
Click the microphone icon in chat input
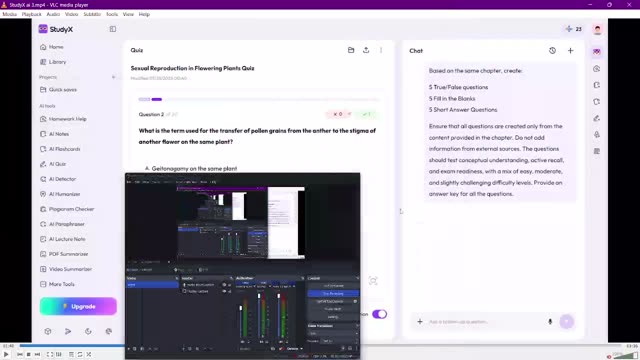coord(550,322)
